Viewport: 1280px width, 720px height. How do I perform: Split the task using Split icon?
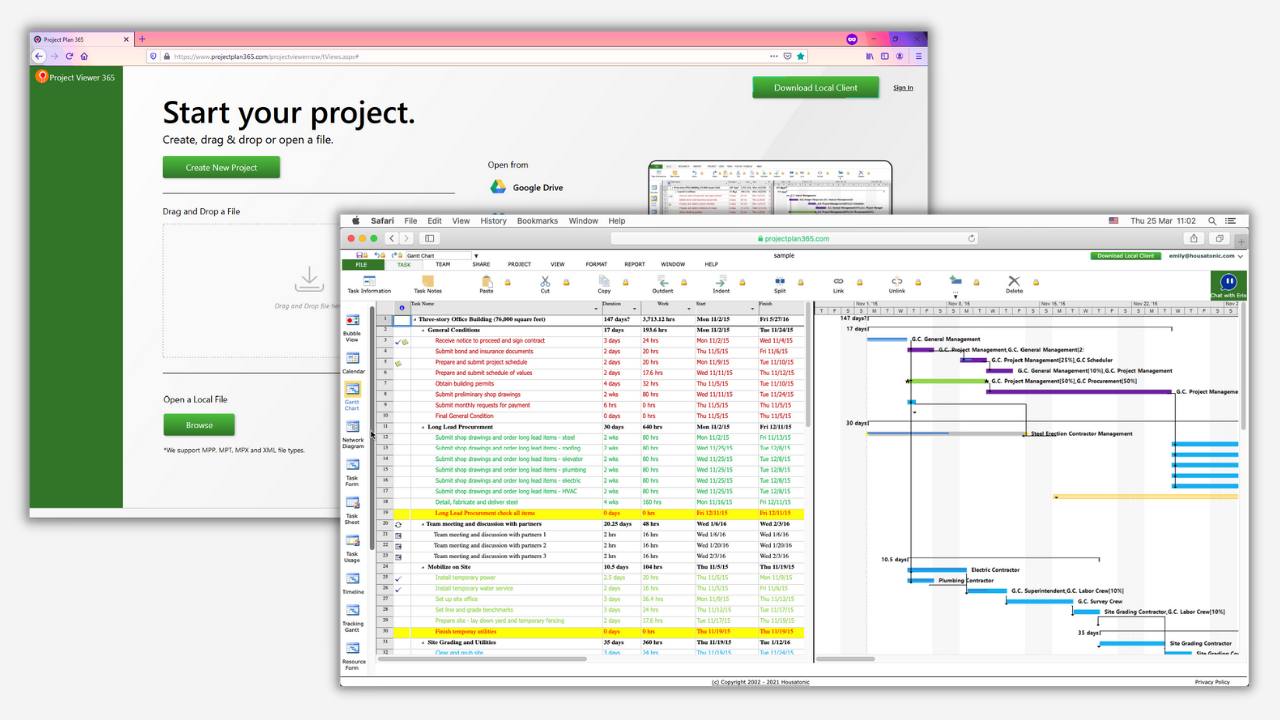click(780, 282)
